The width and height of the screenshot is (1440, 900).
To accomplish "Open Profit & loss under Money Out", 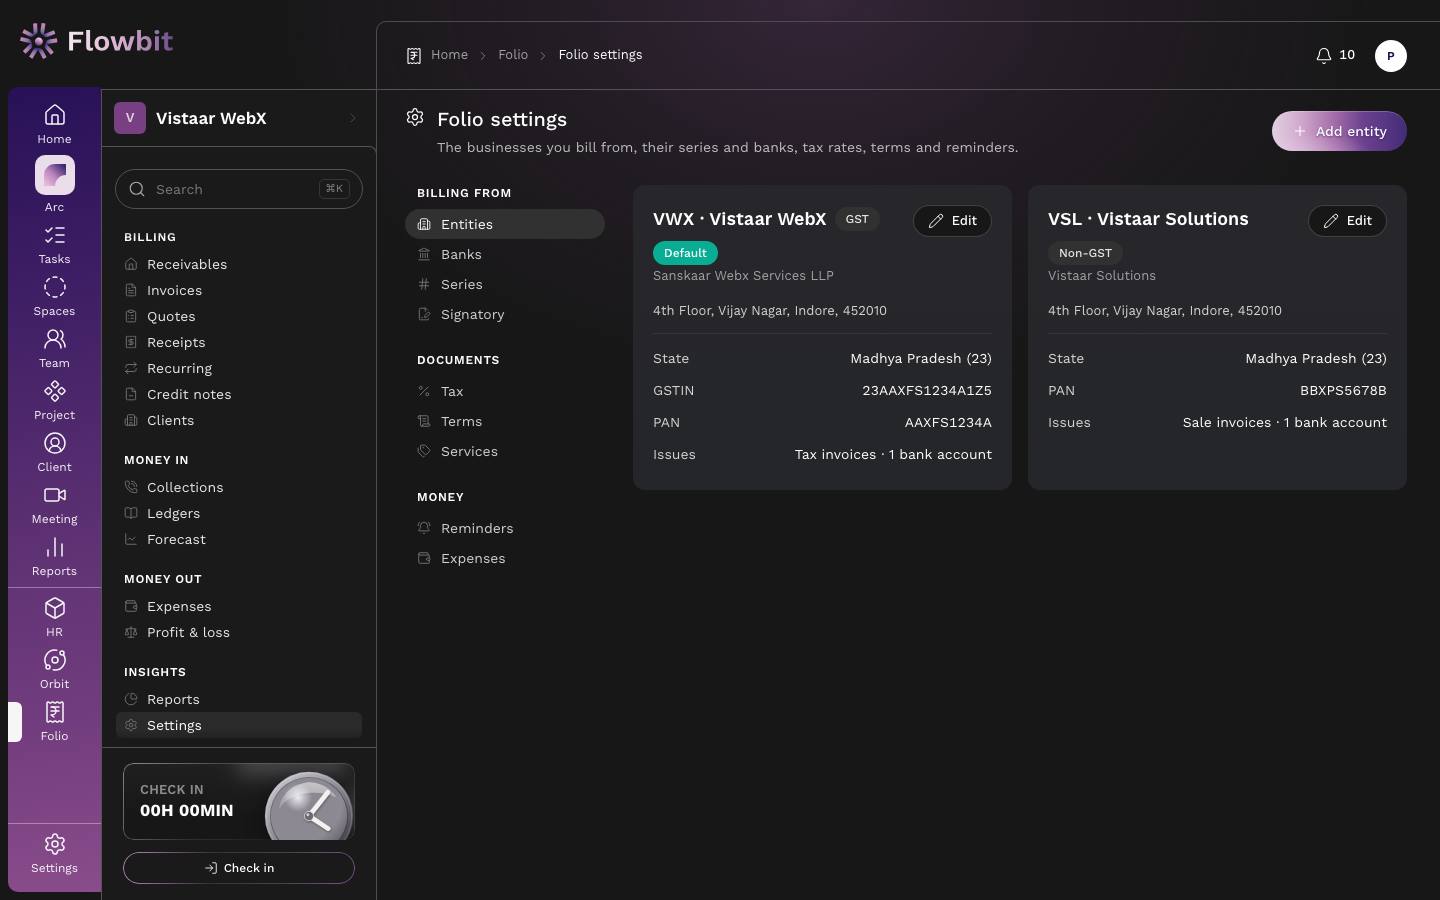I will coord(239,632).
